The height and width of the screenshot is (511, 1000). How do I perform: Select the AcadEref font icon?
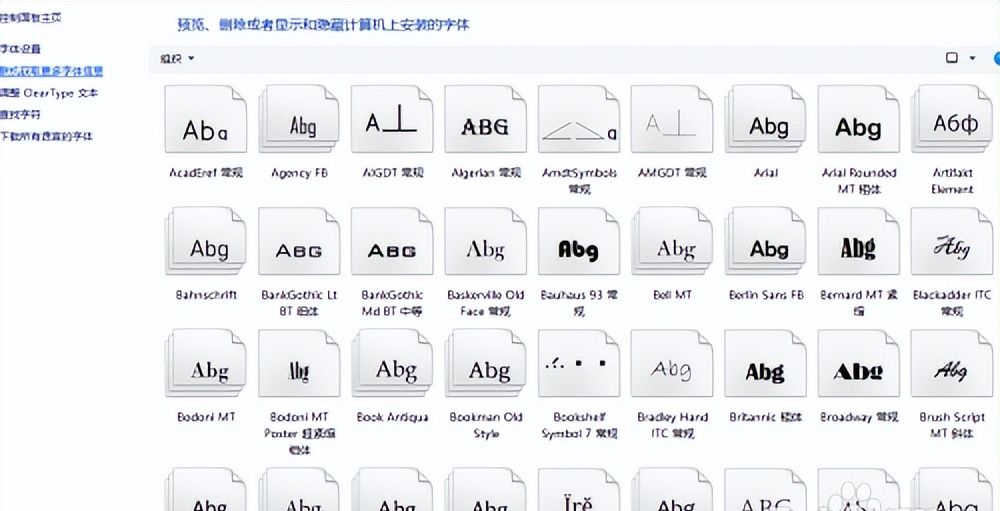pos(205,119)
